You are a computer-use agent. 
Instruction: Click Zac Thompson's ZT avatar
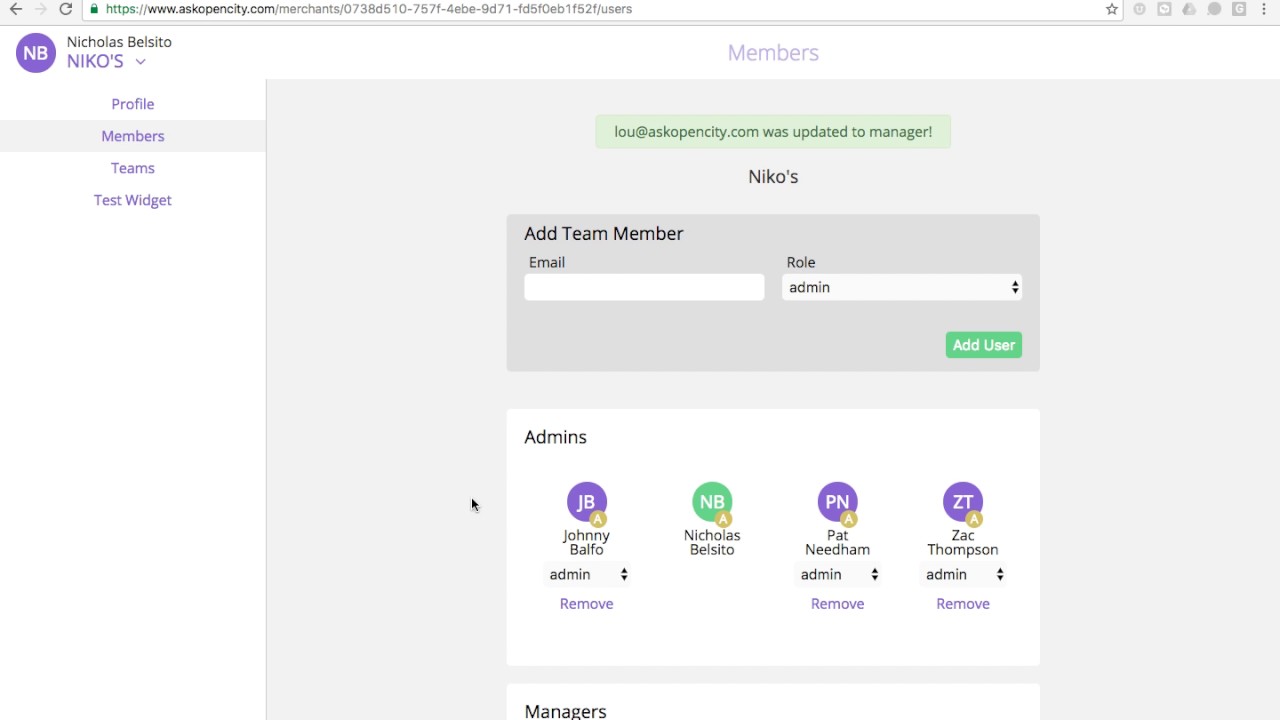tap(963, 502)
